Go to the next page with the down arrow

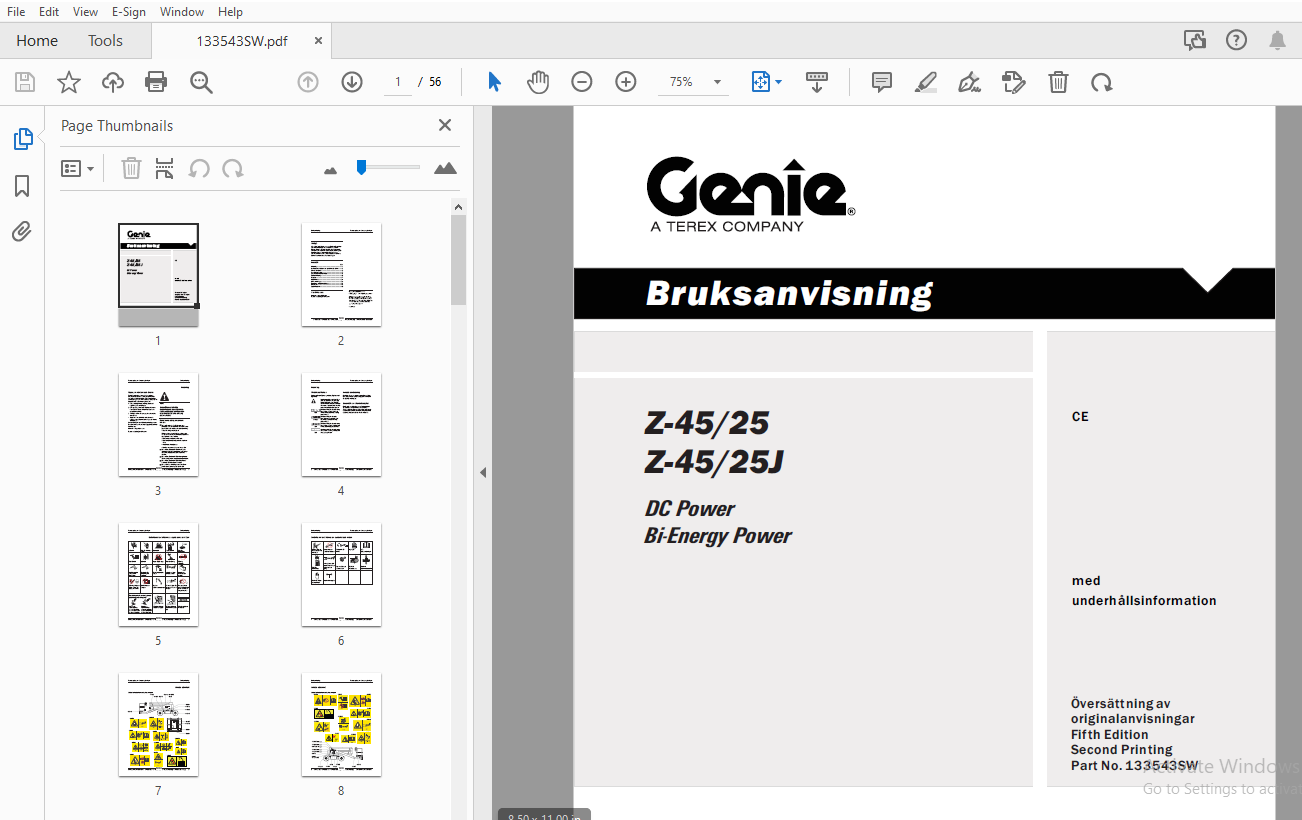click(352, 82)
